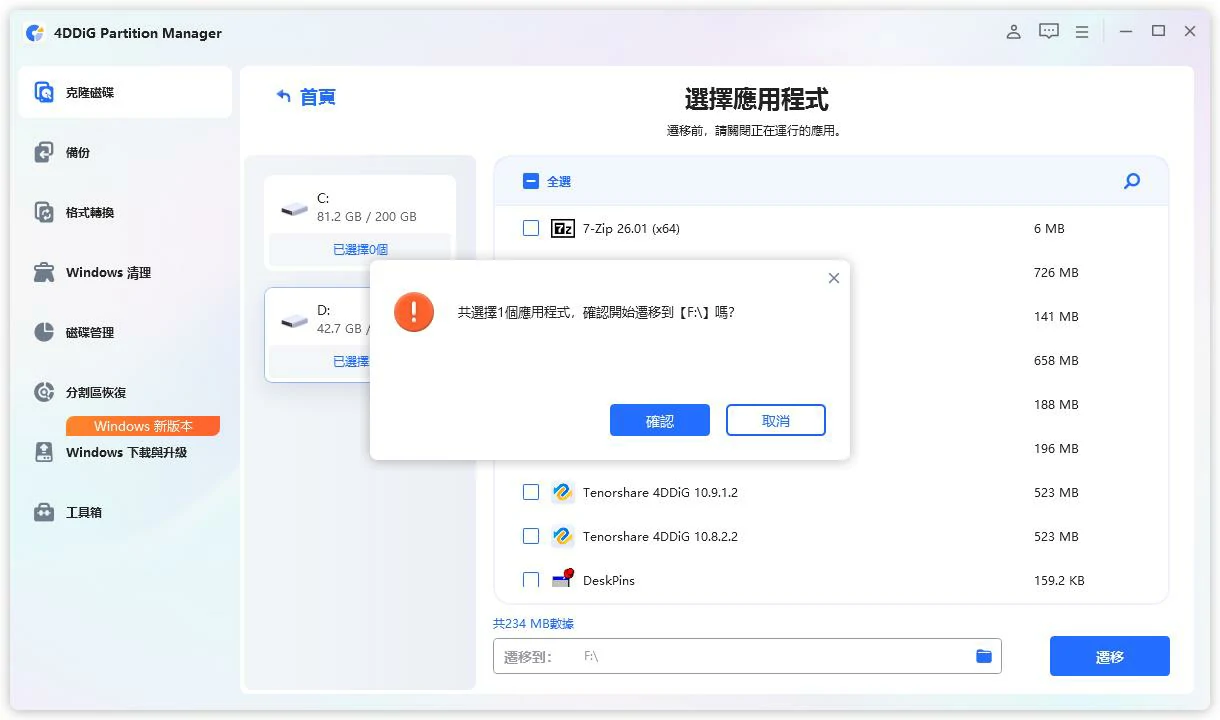Close the confirmation dialog with X

coord(834,278)
